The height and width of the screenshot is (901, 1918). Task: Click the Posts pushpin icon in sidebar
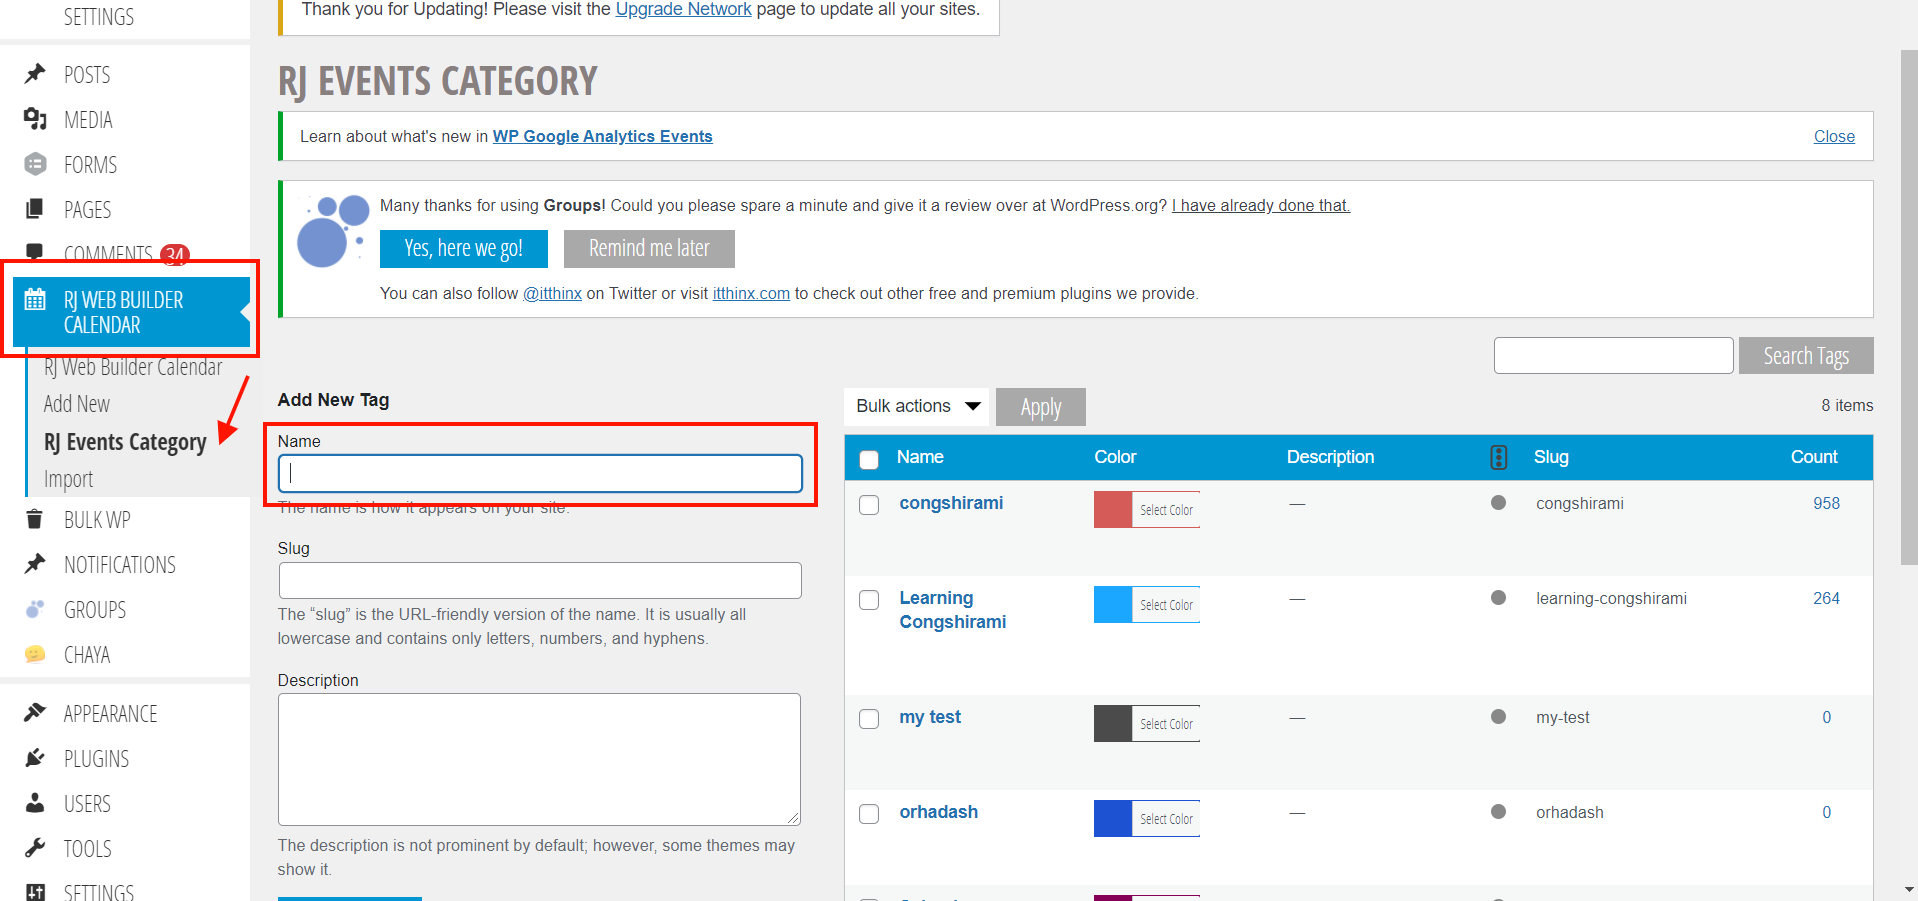(x=35, y=74)
